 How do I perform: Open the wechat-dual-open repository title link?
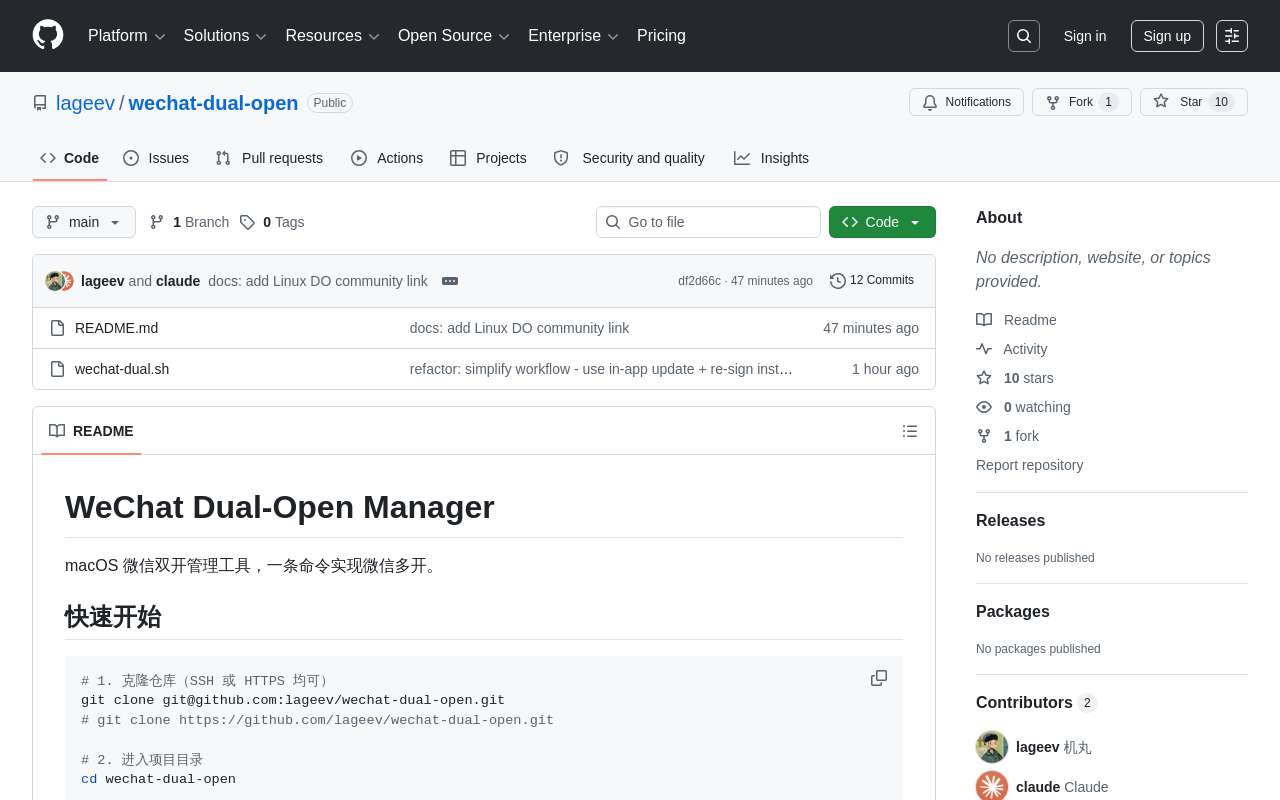point(213,103)
